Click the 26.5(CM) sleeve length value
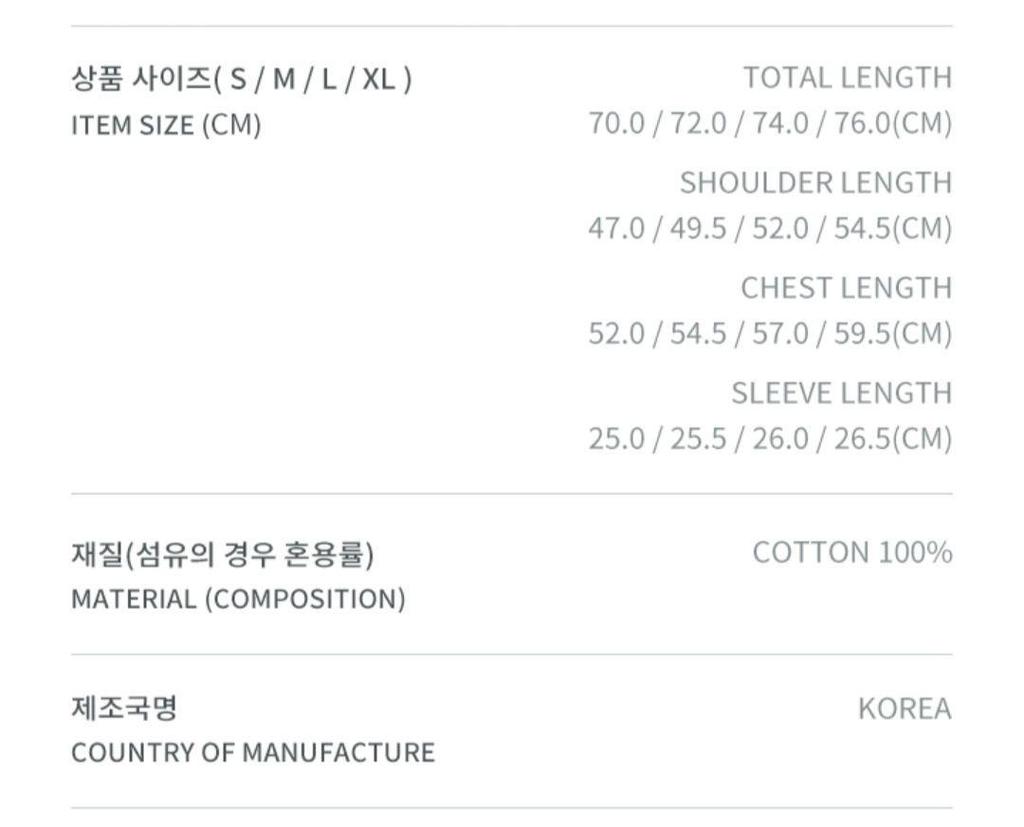Image resolution: width=1024 pixels, height=827 pixels. pos(893,439)
